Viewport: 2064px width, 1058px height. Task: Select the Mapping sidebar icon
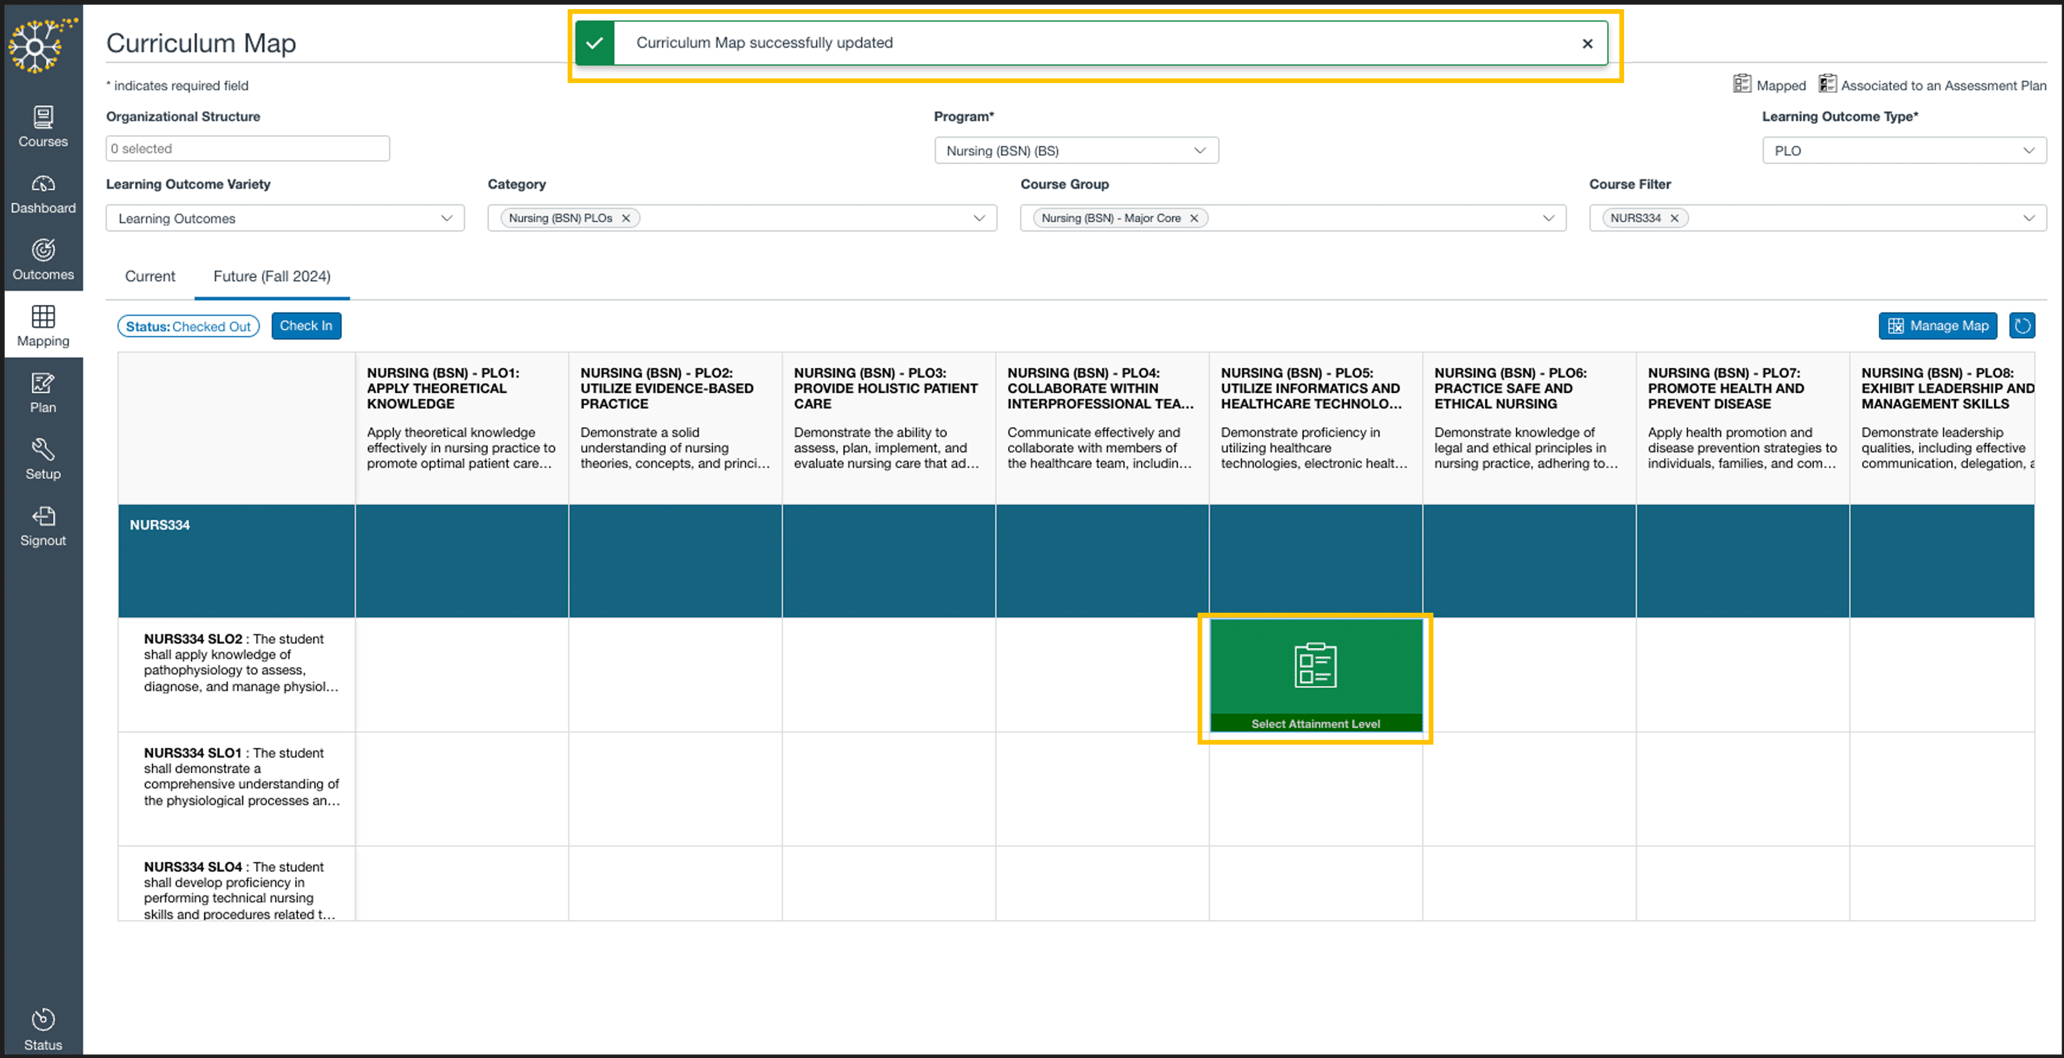[x=43, y=325]
